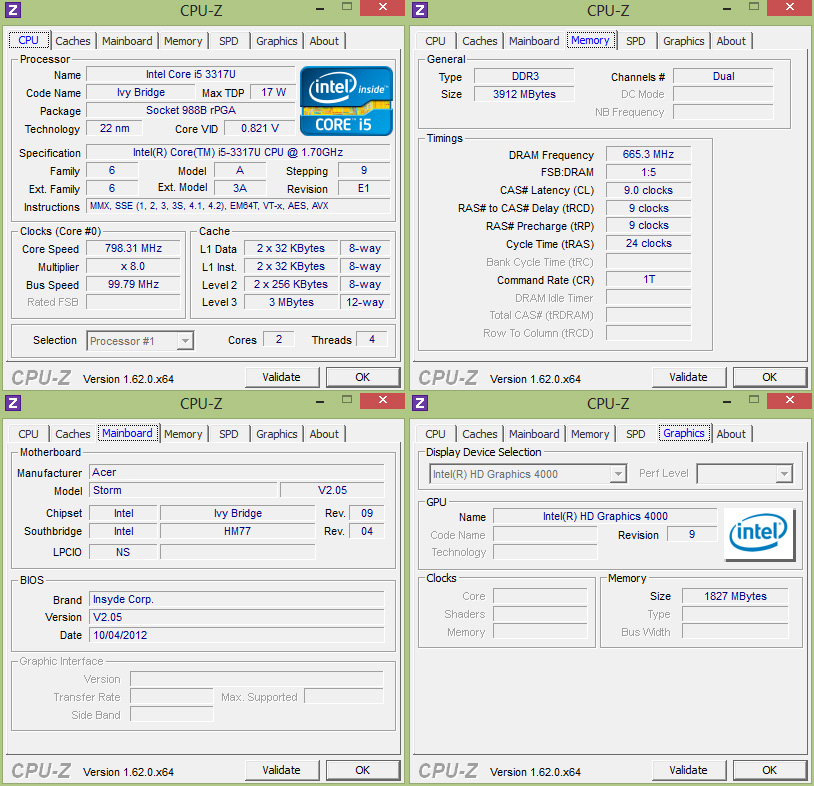Open the Display Device Selection dropdown
814x786 pixels.
tap(527, 473)
